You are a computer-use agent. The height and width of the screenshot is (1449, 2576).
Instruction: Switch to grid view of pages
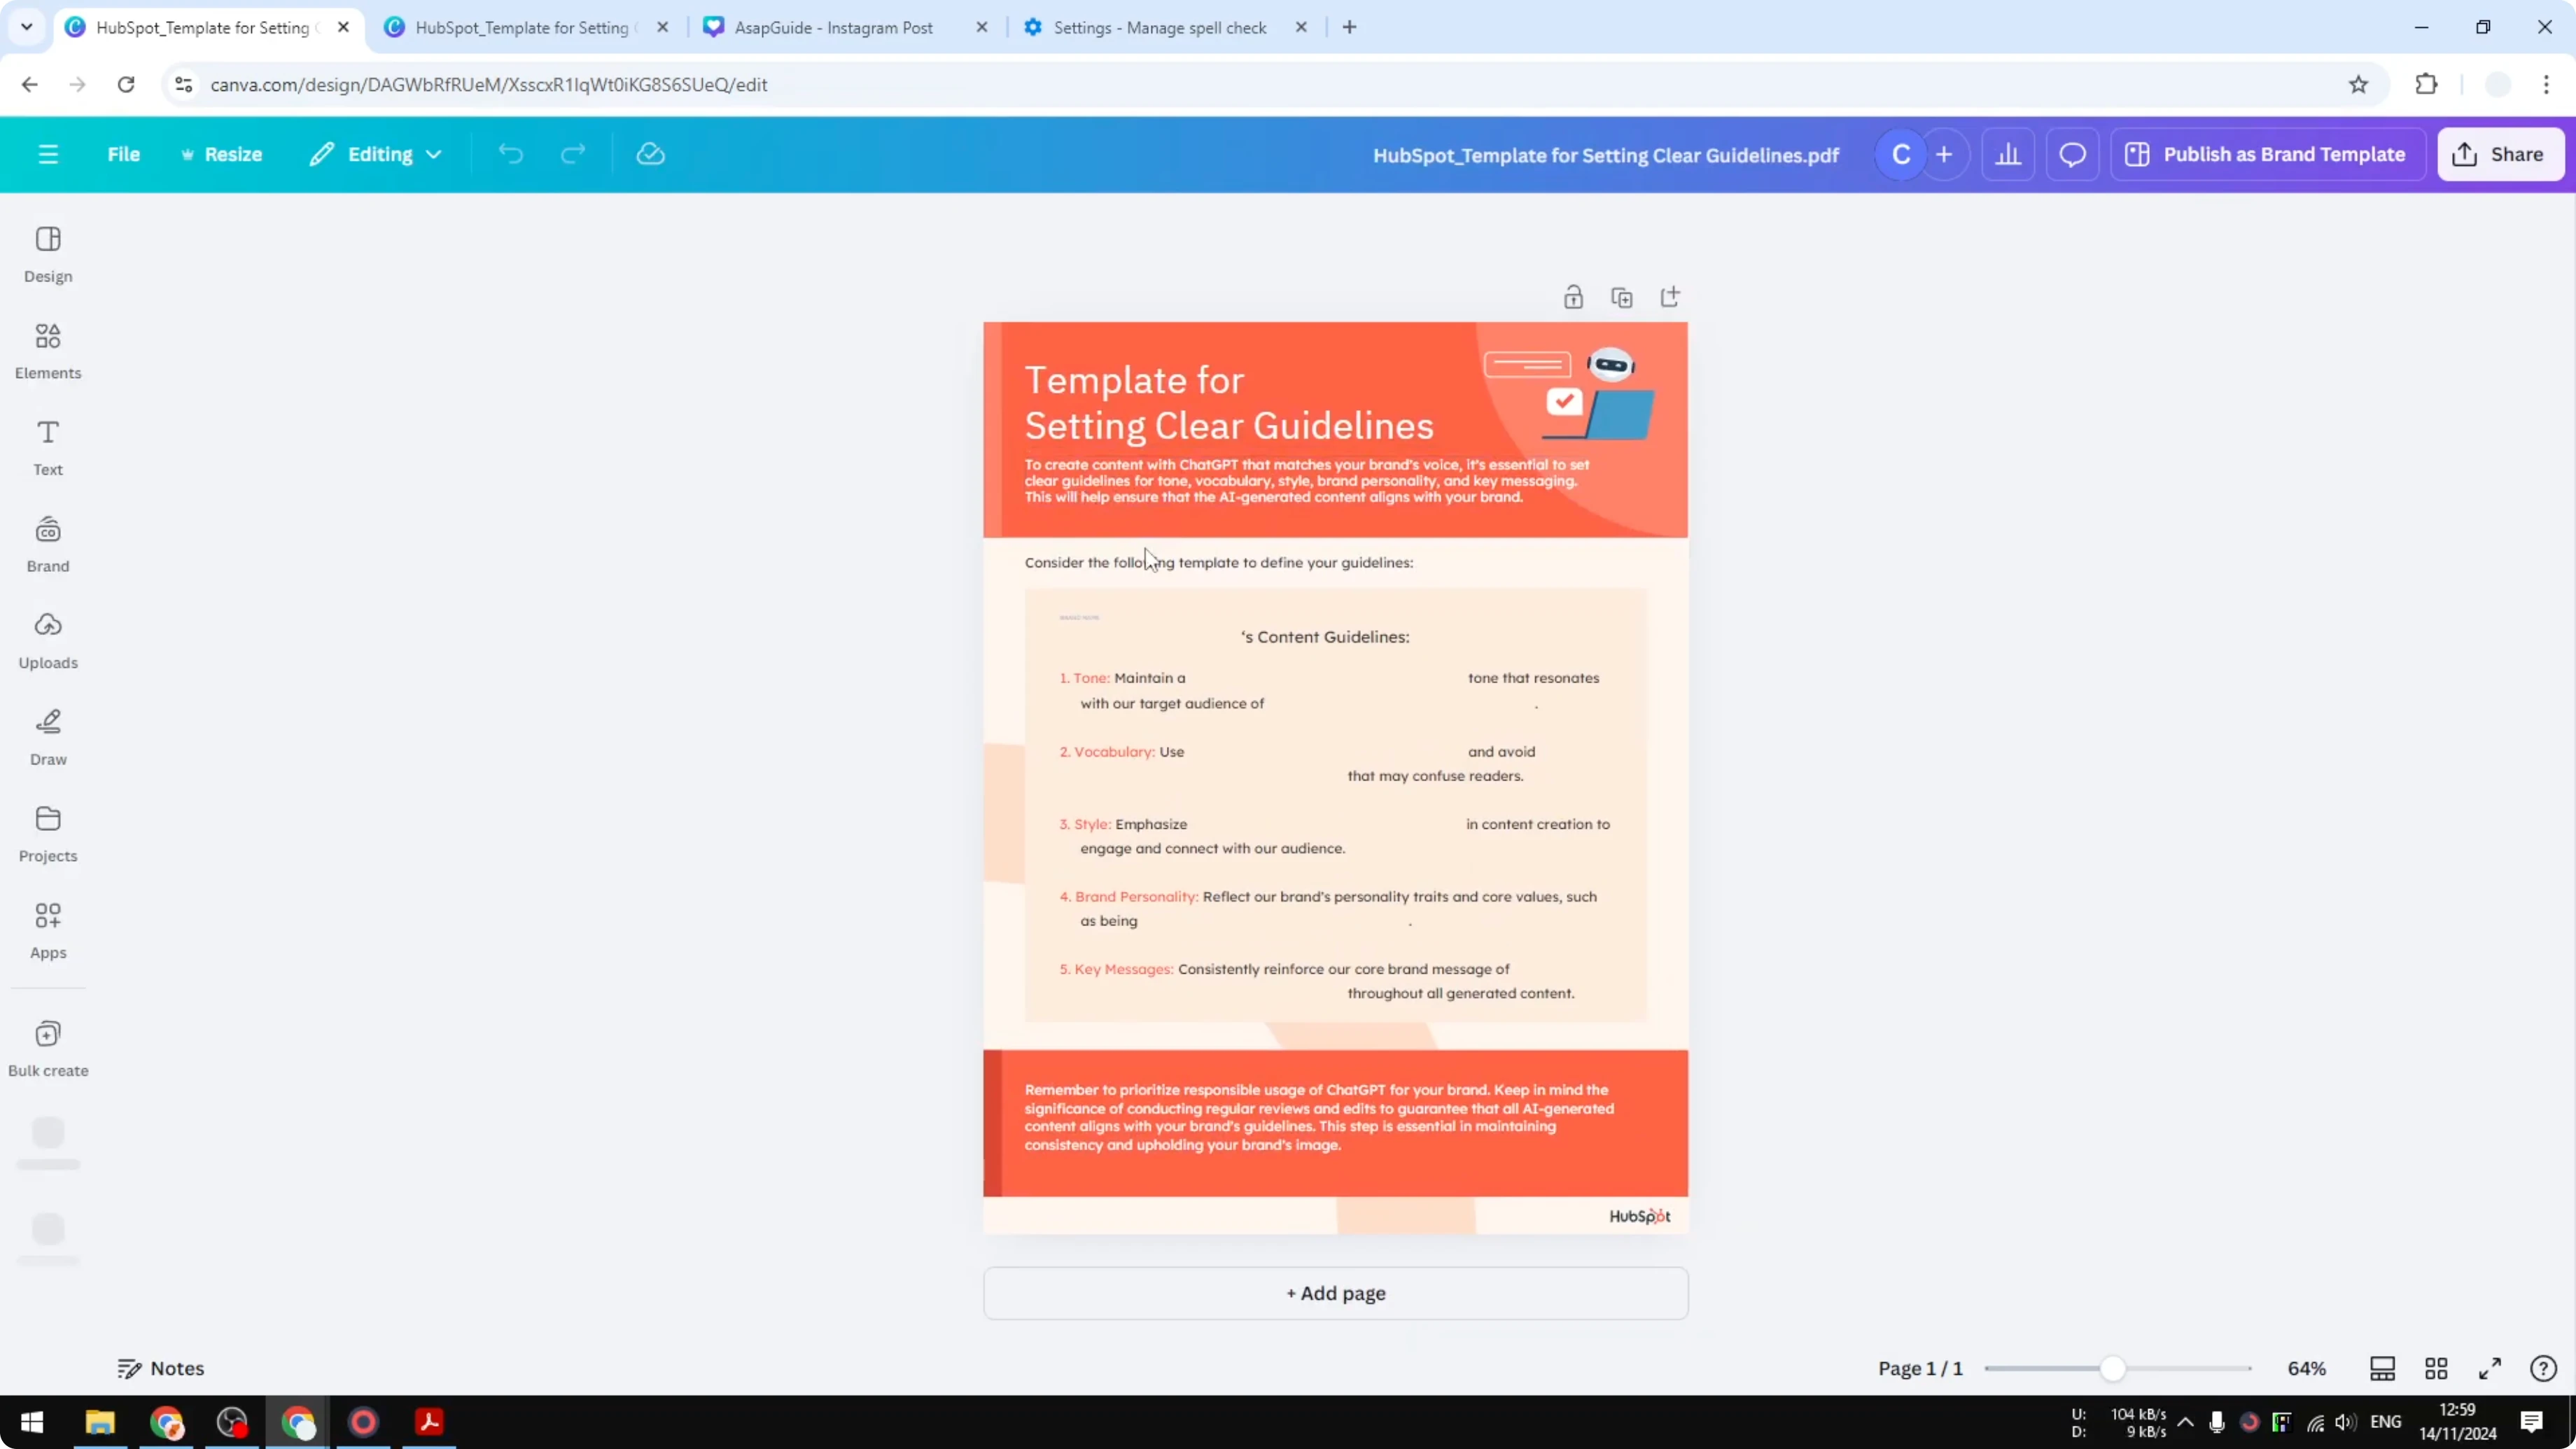point(2435,1368)
